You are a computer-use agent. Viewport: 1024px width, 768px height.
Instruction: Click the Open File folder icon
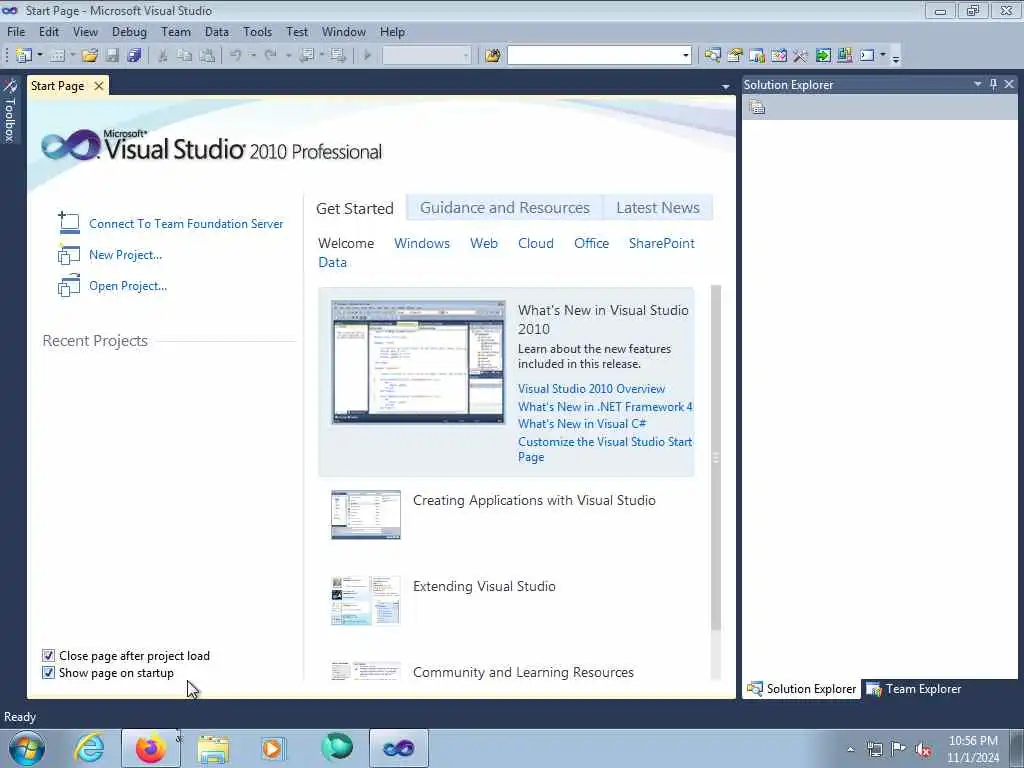click(89, 56)
